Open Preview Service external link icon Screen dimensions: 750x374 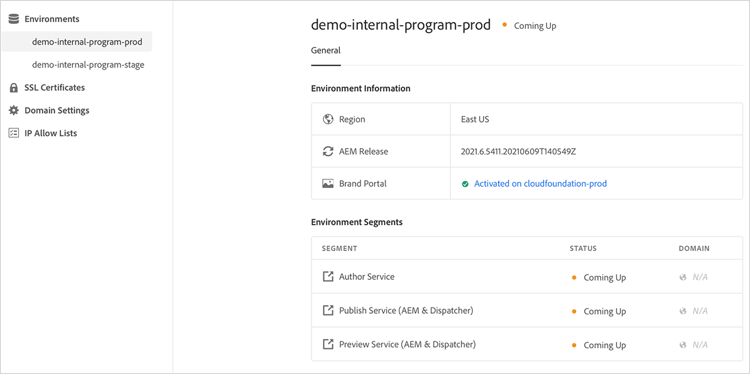pos(328,344)
